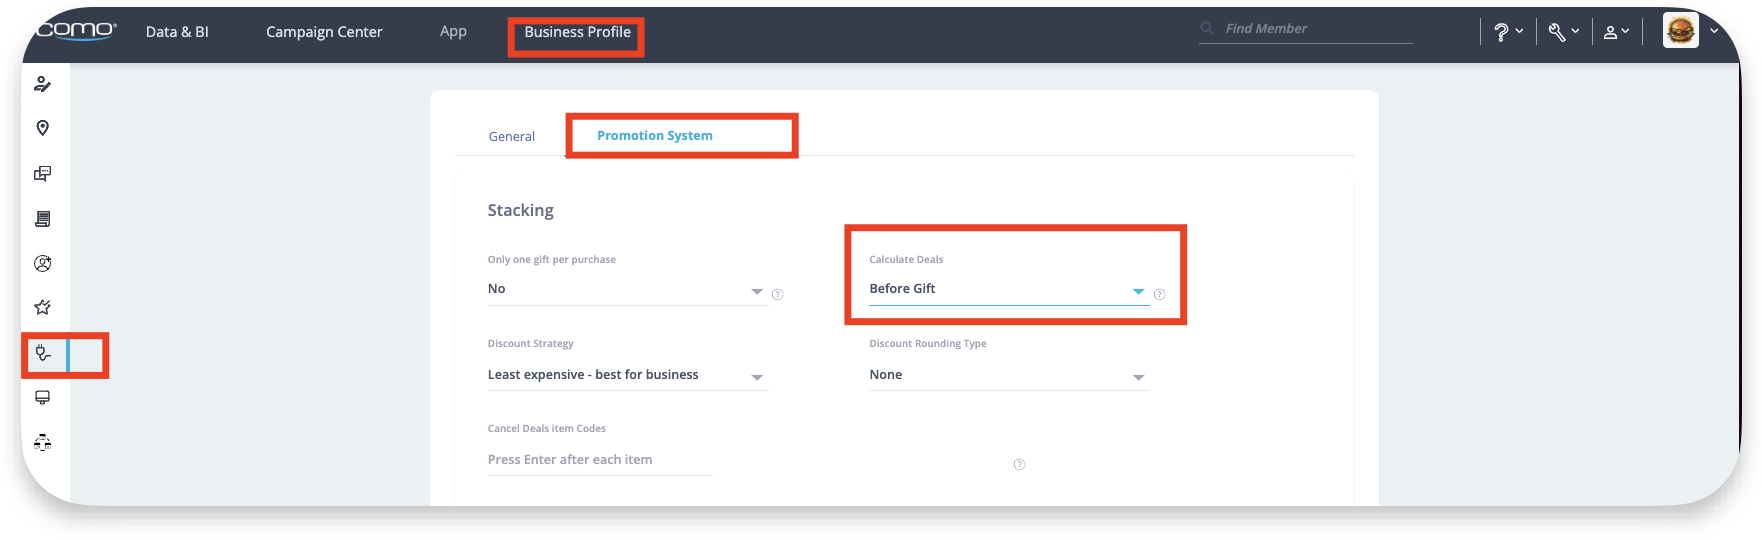Open the Discount Rounding Type dropdown
The image size is (1762, 540).
click(x=1008, y=375)
